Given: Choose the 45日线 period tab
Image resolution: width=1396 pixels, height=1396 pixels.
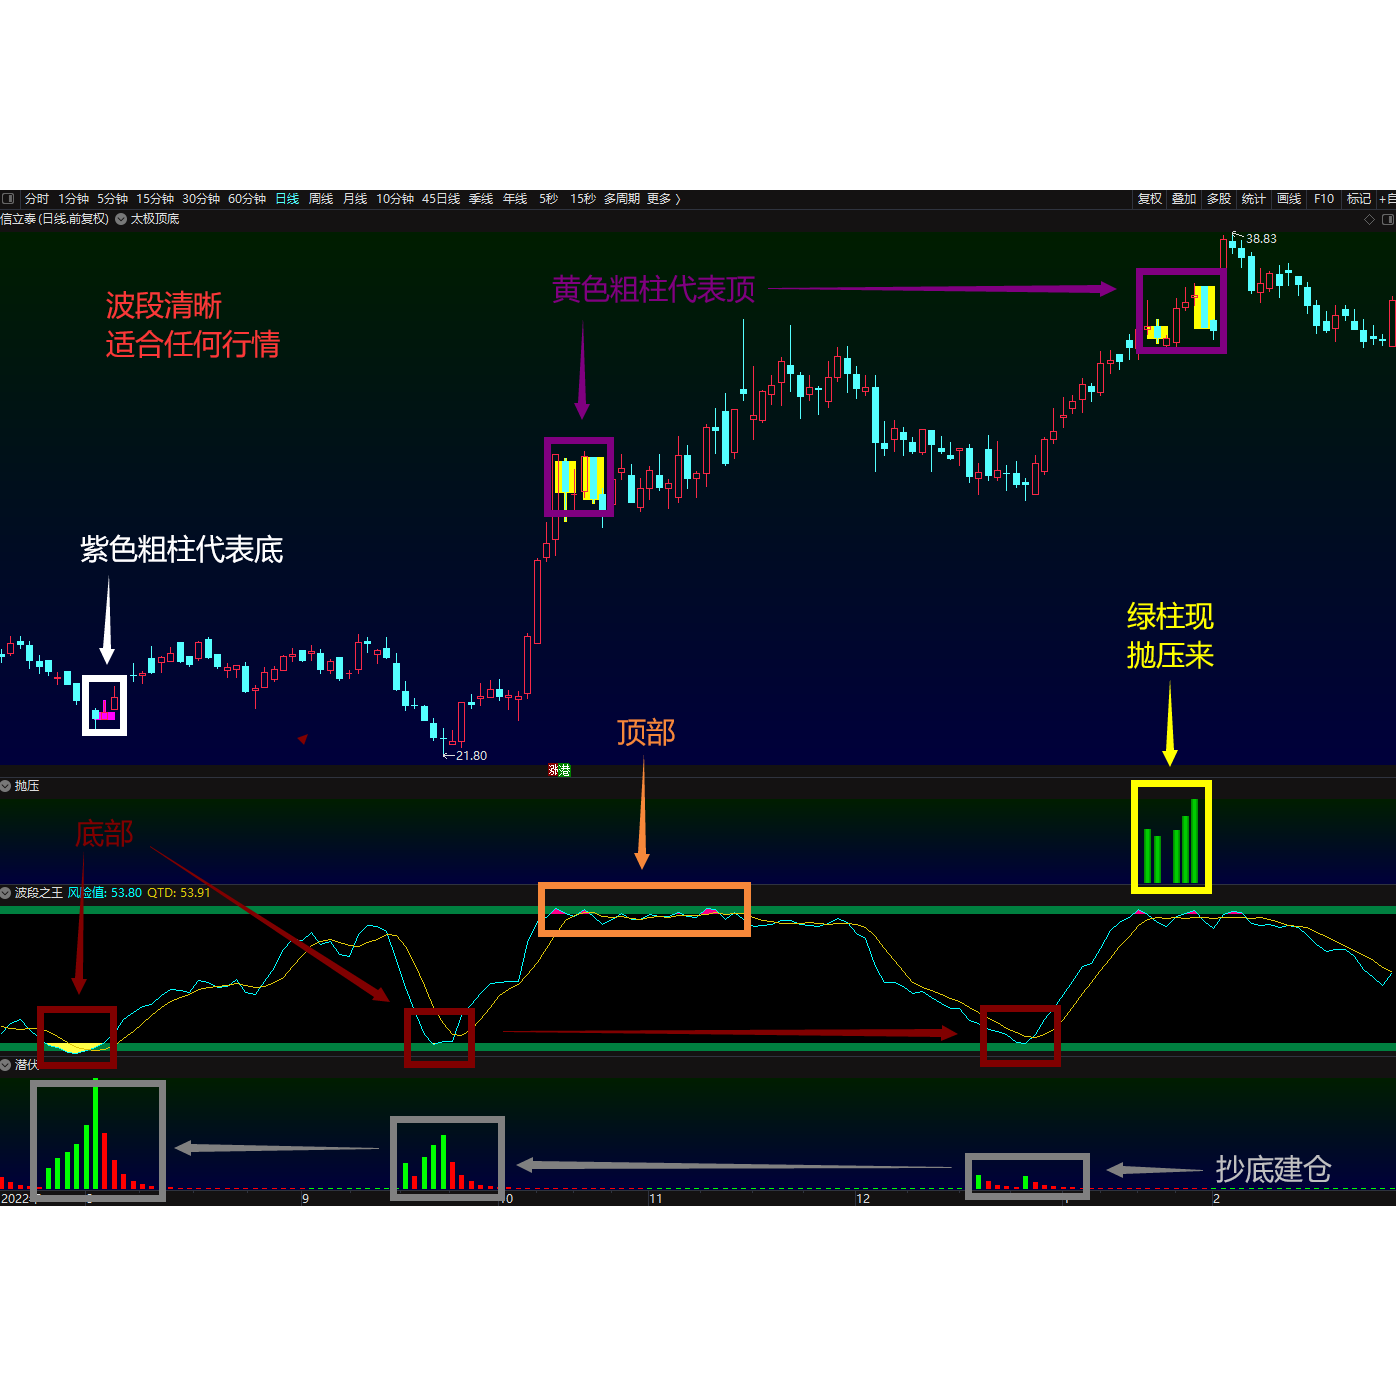Looking at the screenshot, I should click(441, 199).
